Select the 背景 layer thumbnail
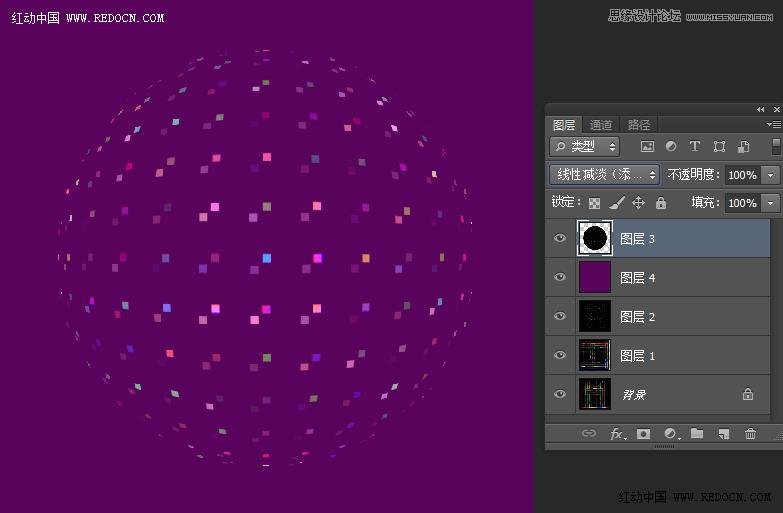783x513 pixels. pos(595,394)
